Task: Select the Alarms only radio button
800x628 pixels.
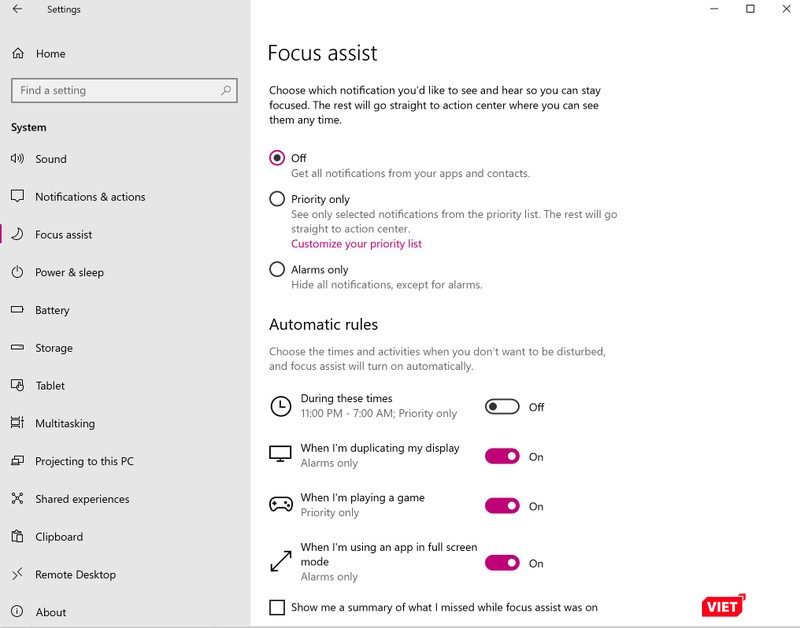Action: pyautogui.click(x=277, y=269)
